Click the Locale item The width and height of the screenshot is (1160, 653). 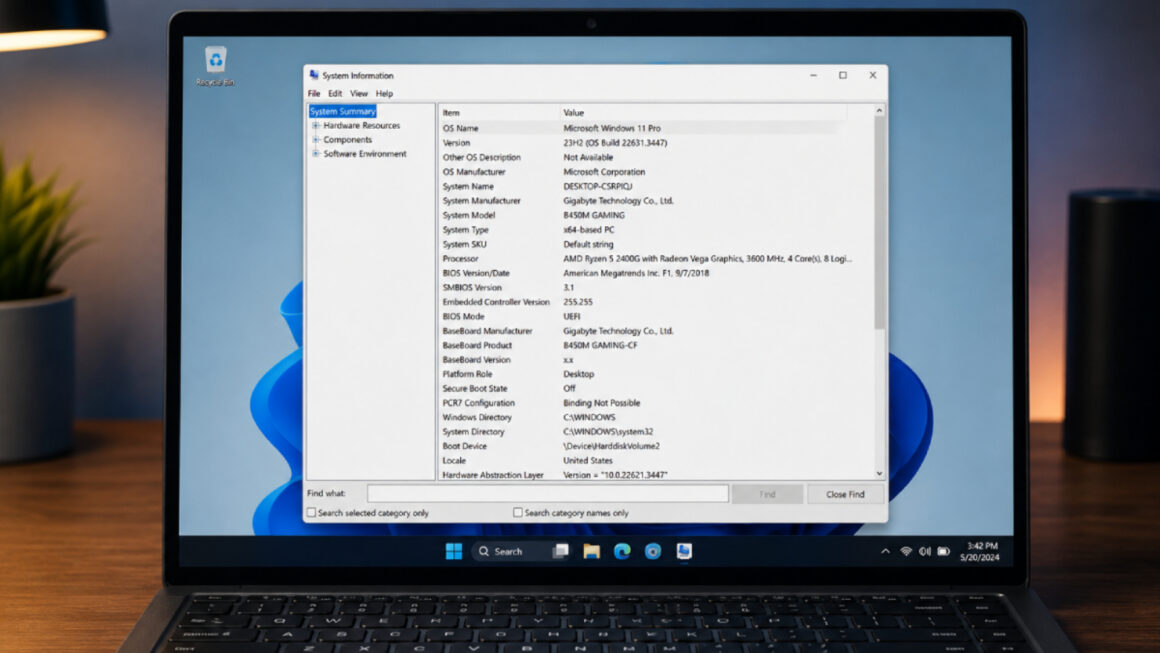coord(454,461)
